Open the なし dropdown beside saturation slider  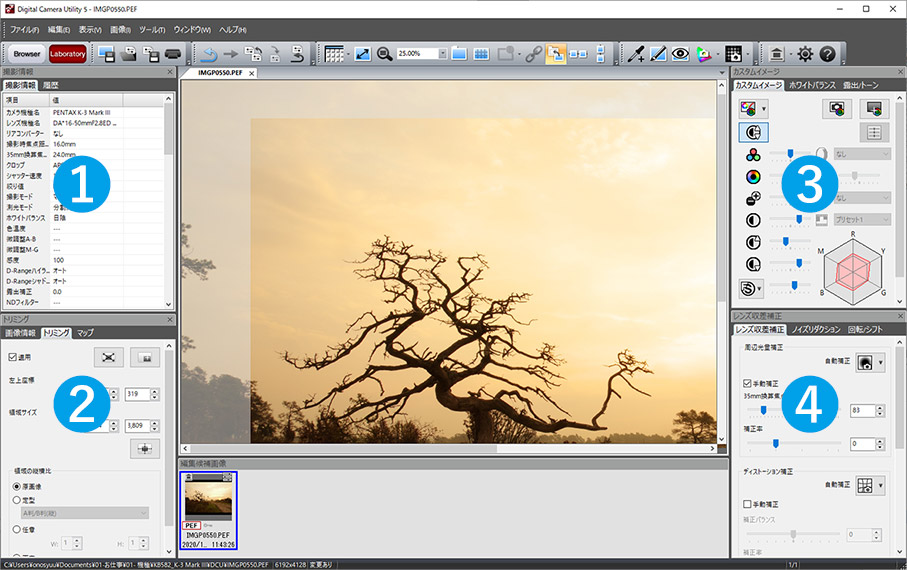(x=861, y=155)
